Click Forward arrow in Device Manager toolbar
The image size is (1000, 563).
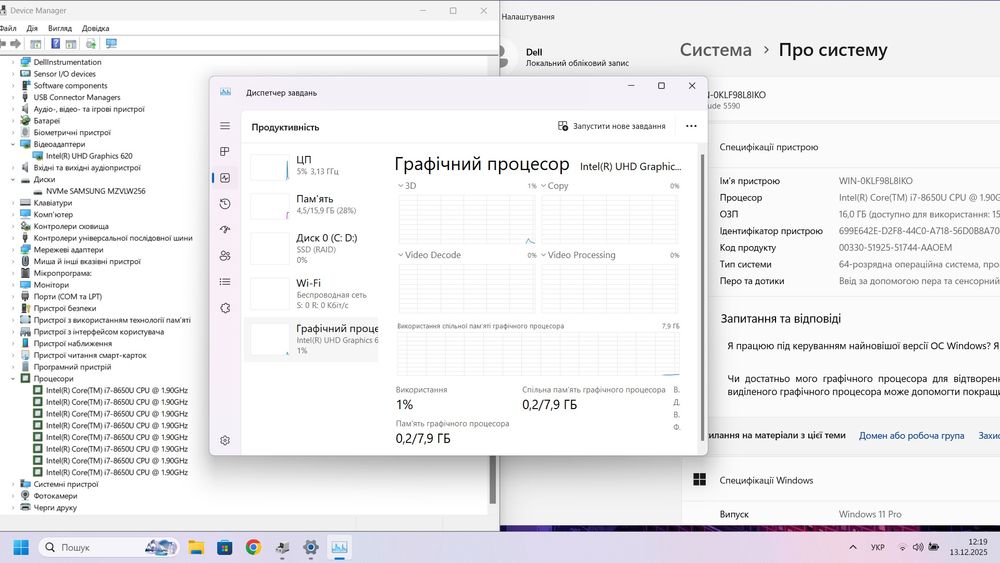pyautogui.click(x=15, y=43)
